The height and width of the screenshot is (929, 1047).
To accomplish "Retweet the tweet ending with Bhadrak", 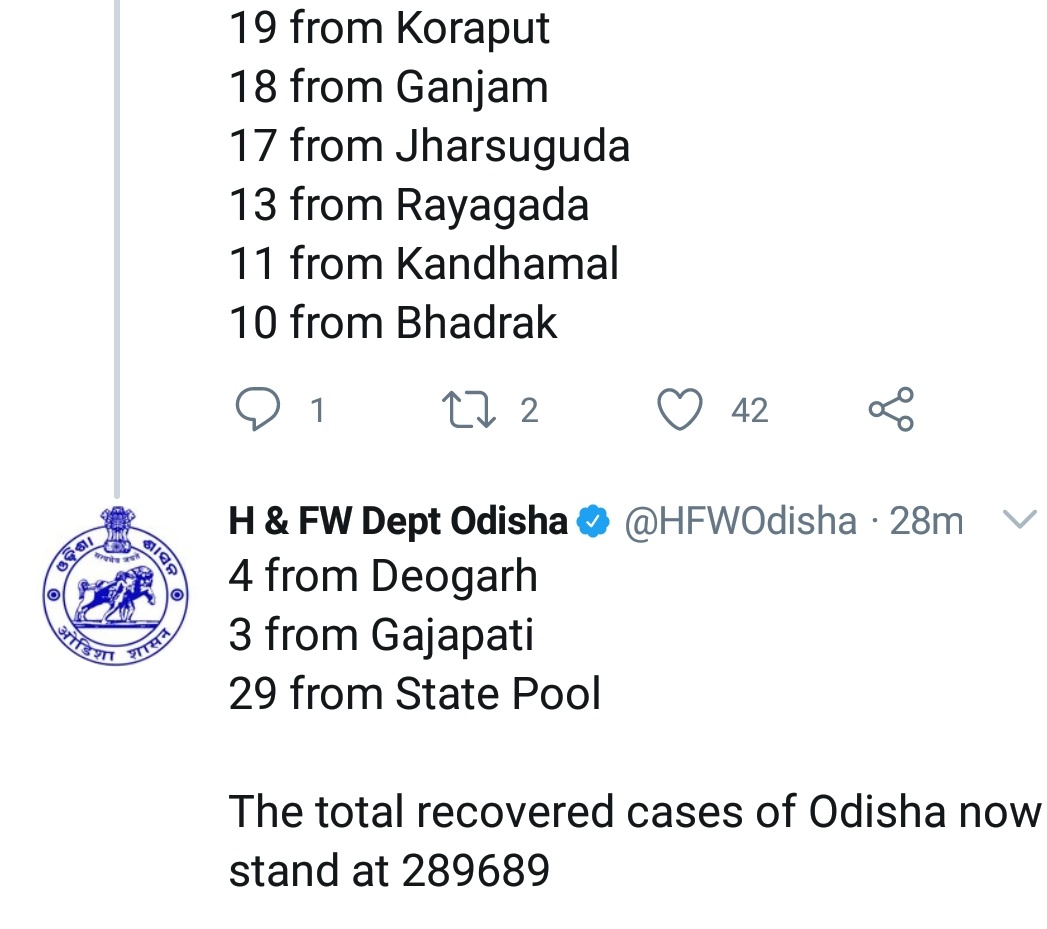I will coord(466,410).
